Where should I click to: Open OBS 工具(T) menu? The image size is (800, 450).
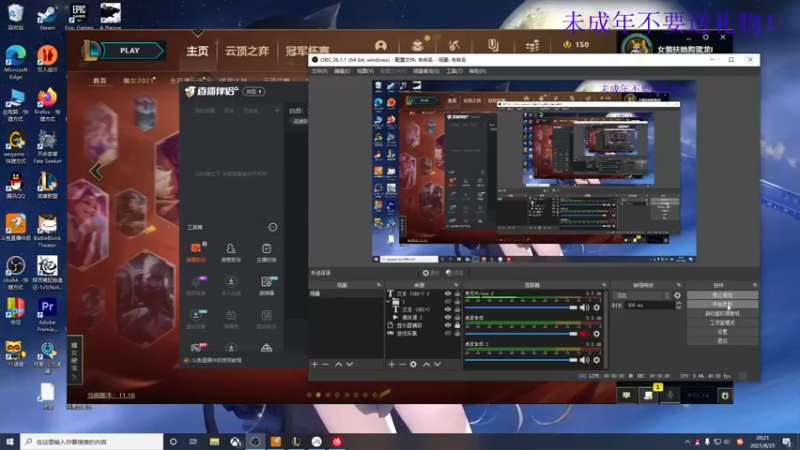coord(454,71)
